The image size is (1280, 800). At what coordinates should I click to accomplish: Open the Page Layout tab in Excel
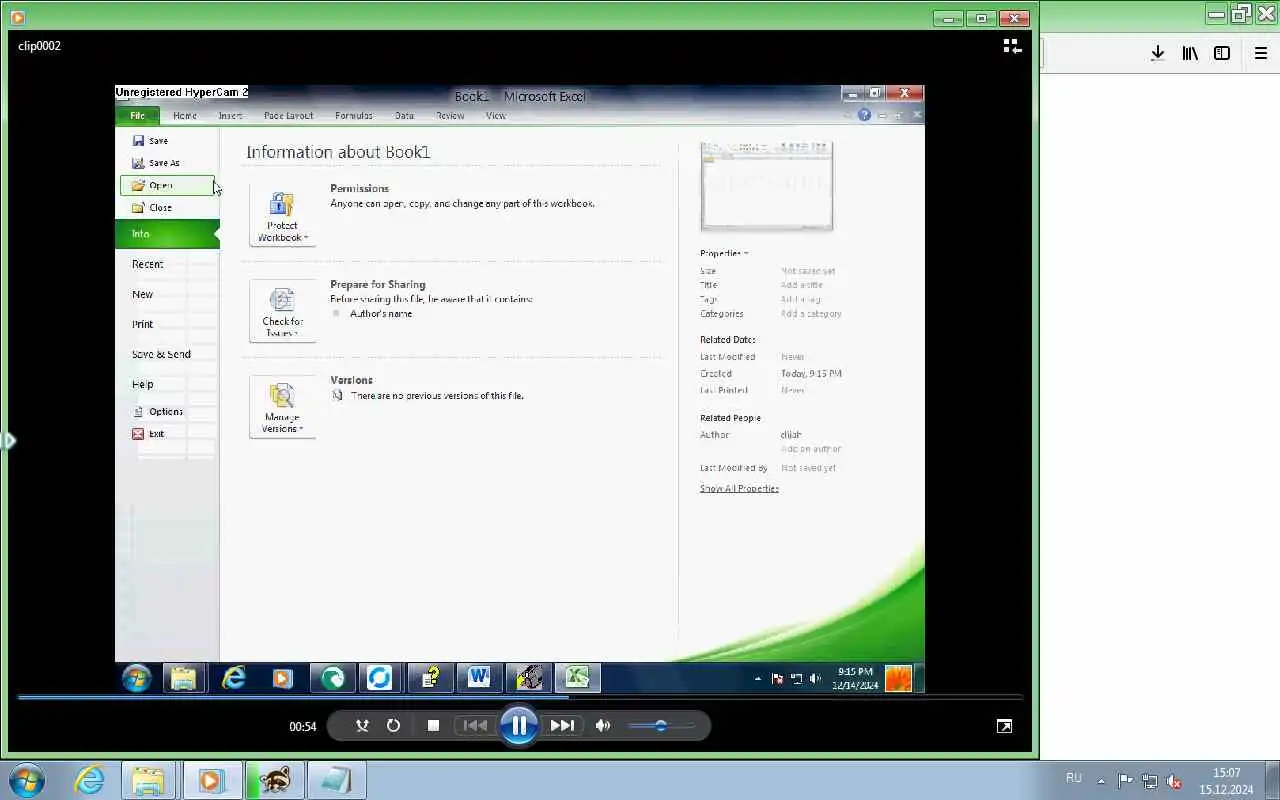pos(288,116)
